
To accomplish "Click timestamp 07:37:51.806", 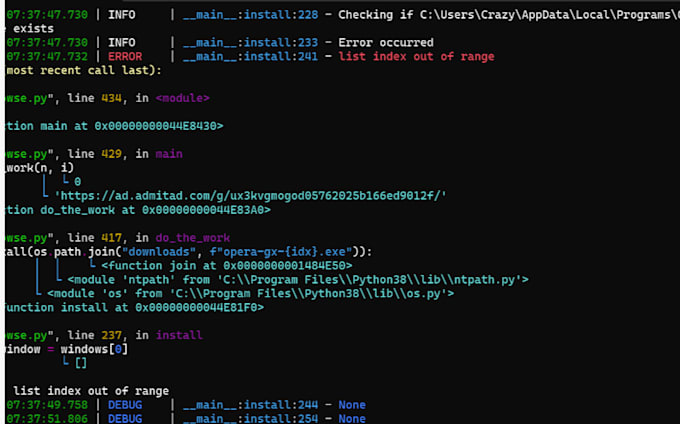I will click(x=47, y=419).
